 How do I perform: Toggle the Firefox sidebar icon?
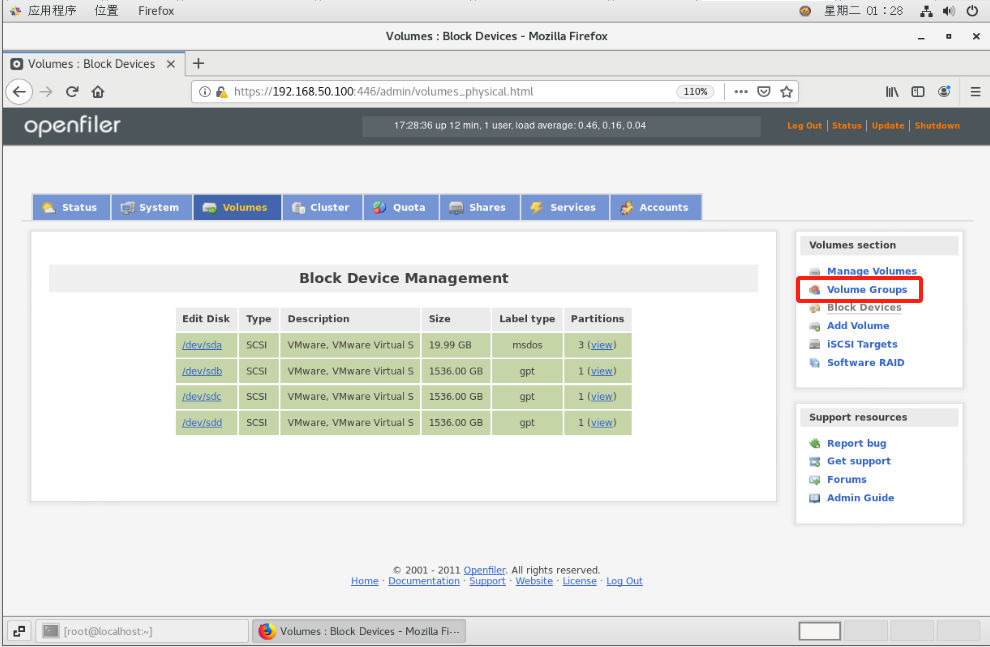click(917, 92)
